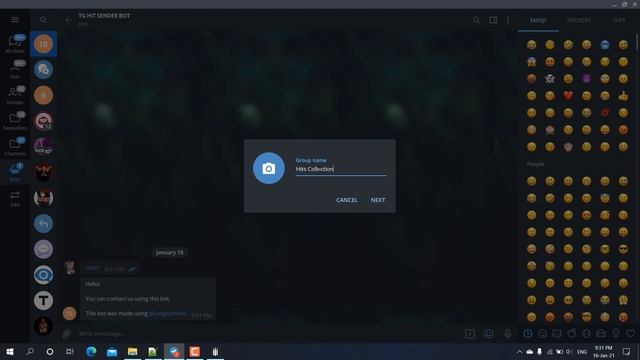Screen dimensions: 640x360
Task: Click NEXT to continue group creation
Action: 378,200
